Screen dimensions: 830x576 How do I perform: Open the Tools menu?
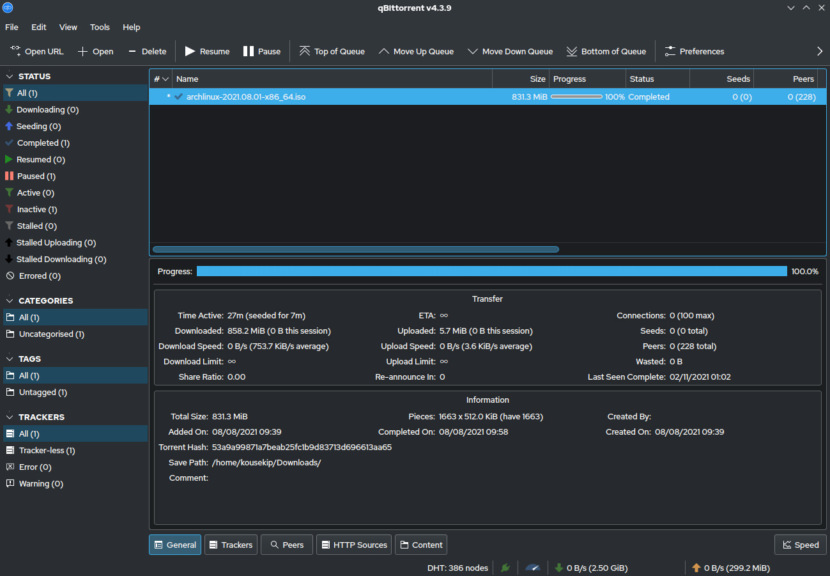point(100,27)
